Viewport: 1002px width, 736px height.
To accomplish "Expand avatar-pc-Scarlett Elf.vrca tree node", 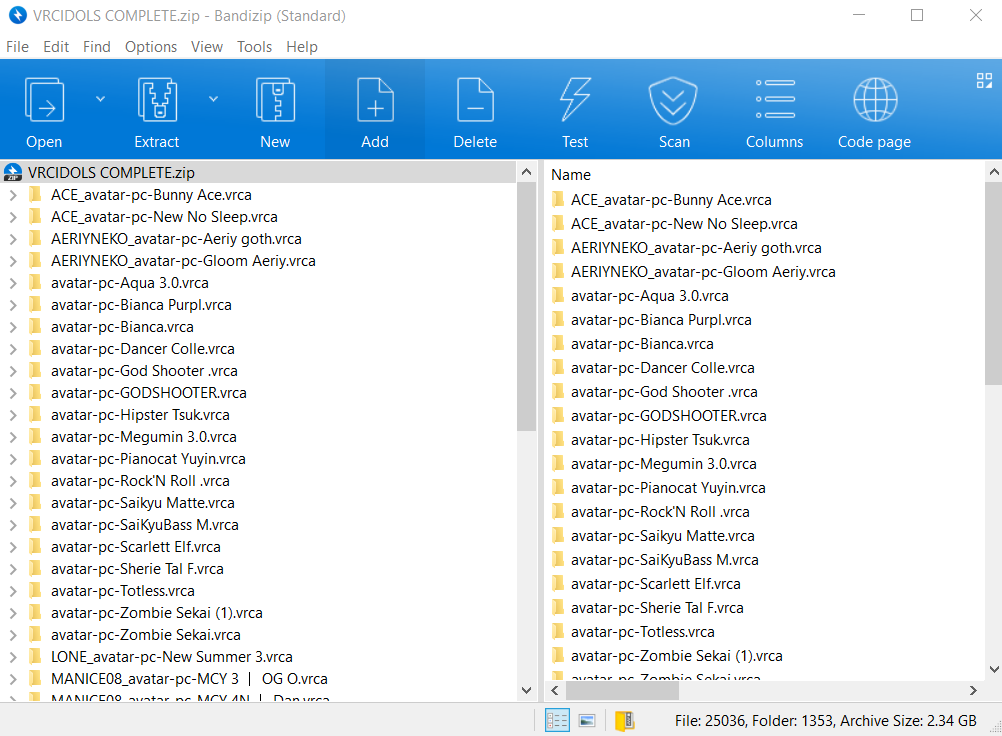I will pyautogui.click(x=13, y=548).
